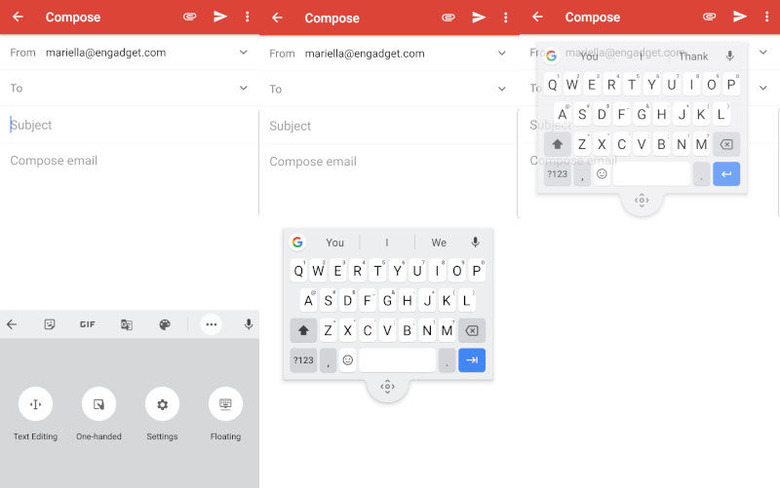The width and height of the screenshot is (780, 488).
Task: Choose the "We" word suggestion
Action: point(439,243)
